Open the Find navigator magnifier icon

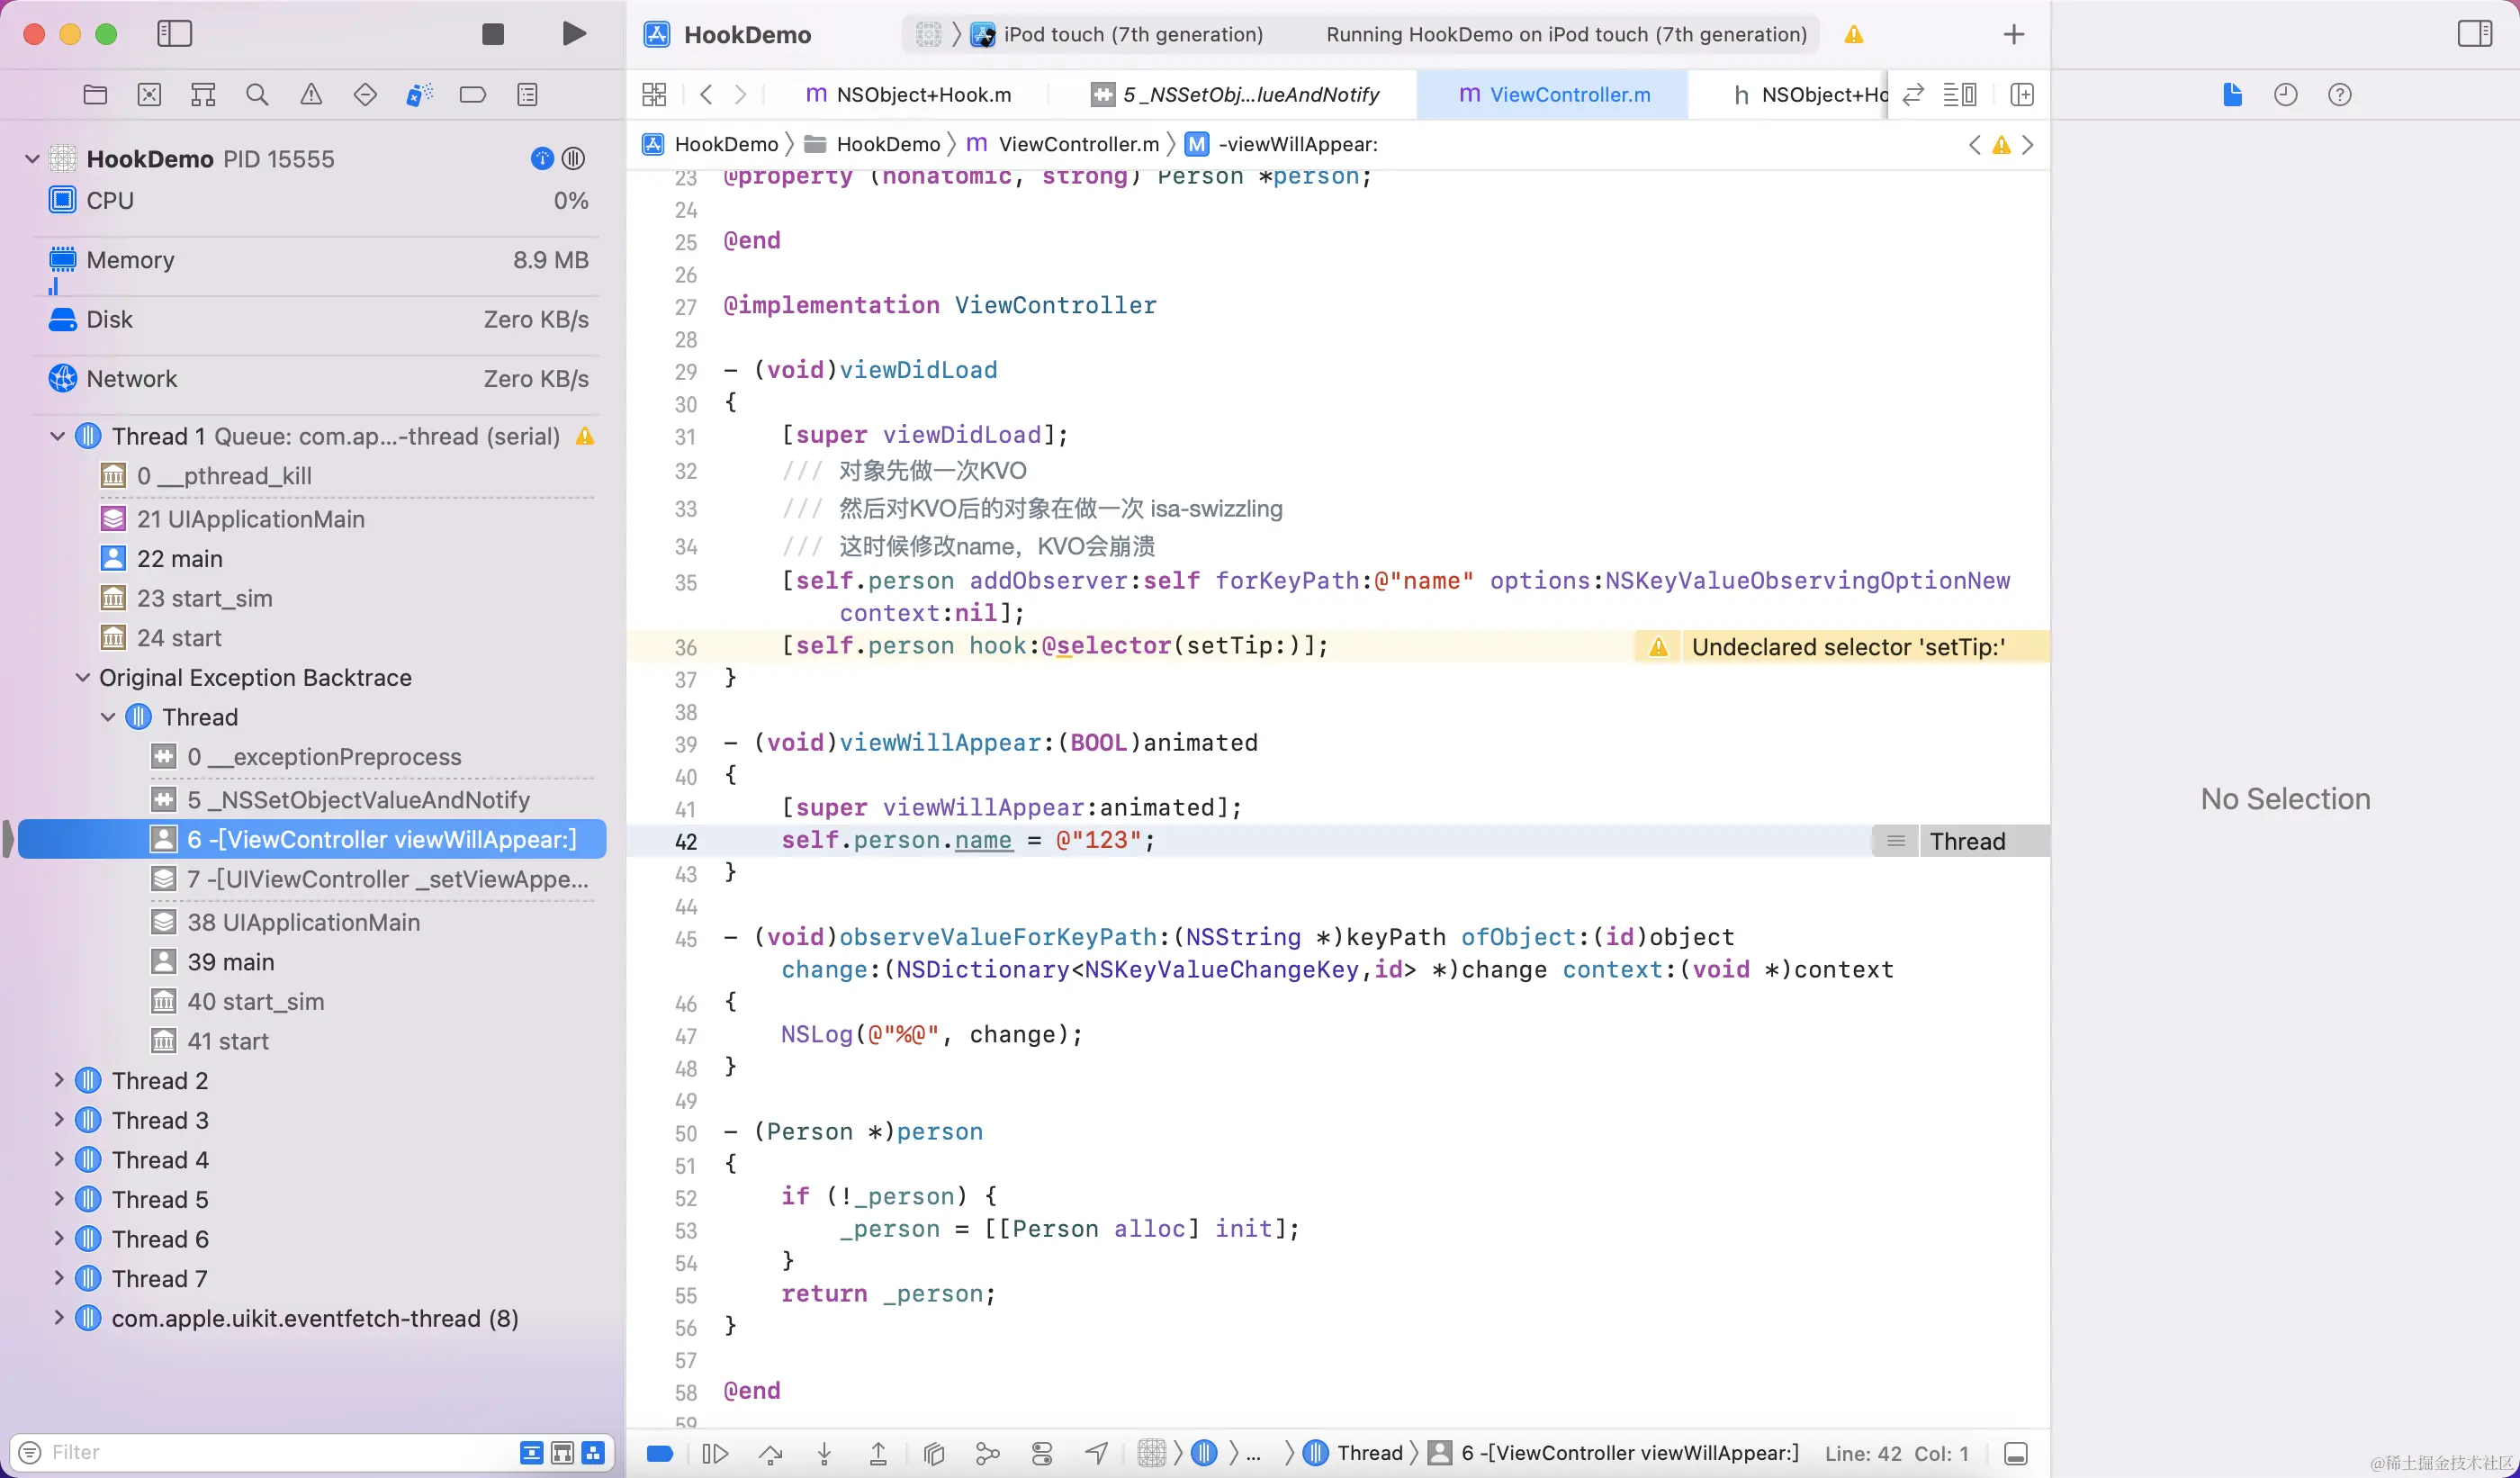[257, 95]
